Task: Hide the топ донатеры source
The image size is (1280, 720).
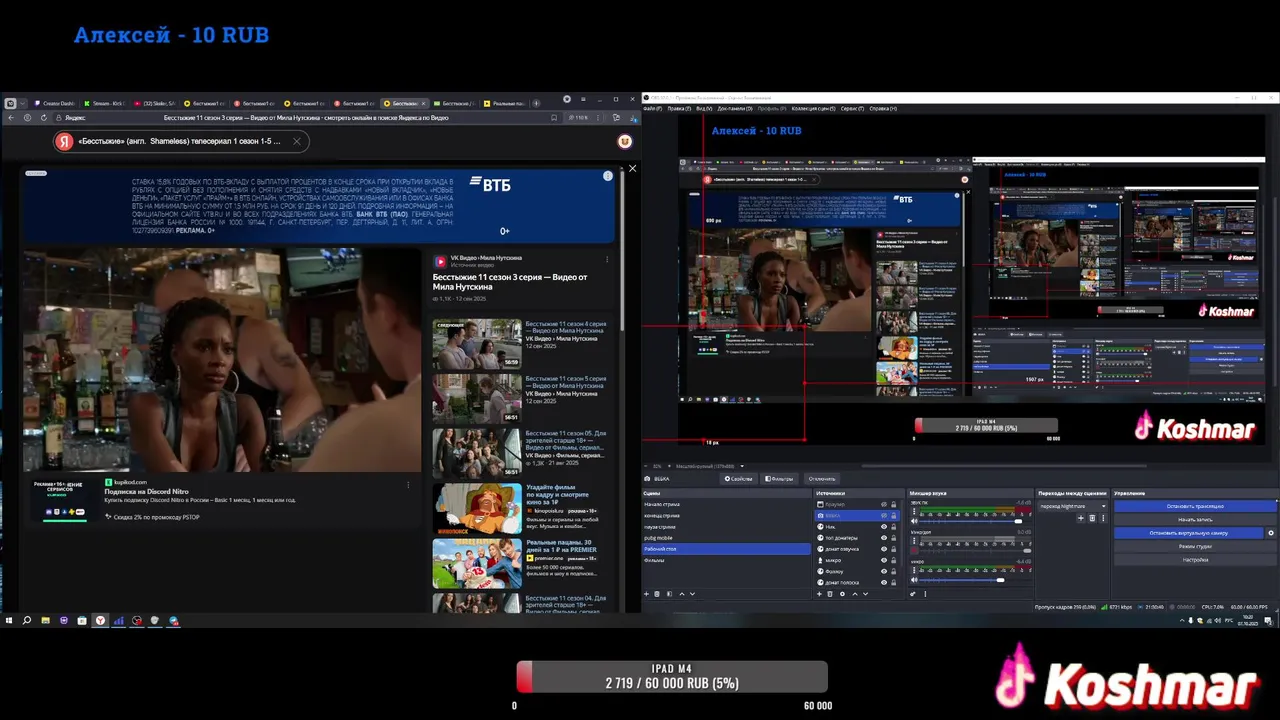Action: [x=884, y=538]
